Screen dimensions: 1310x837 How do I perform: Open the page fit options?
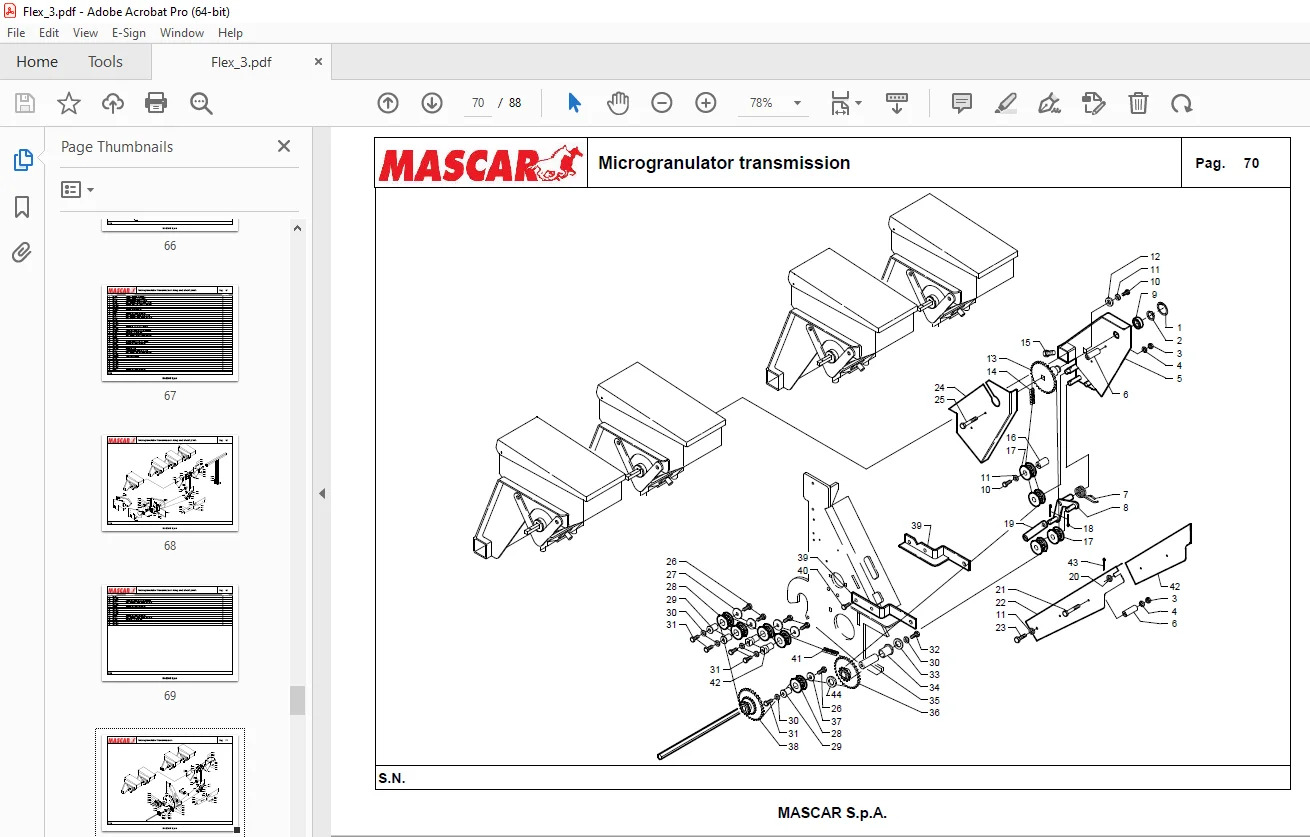point(846,103)
